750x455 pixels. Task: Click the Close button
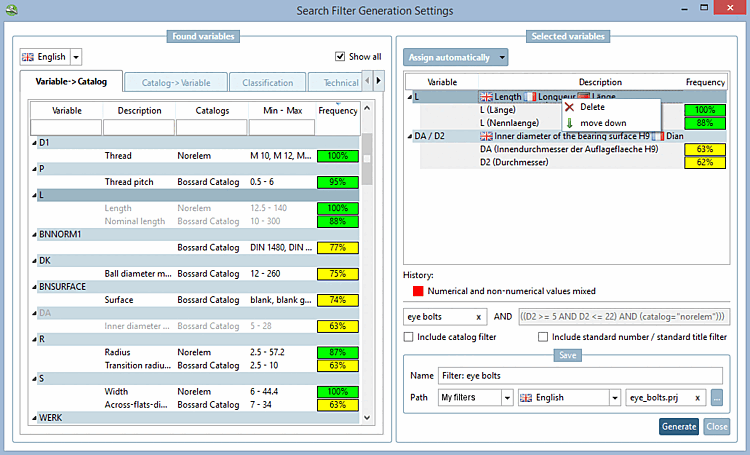coord(716,426)
